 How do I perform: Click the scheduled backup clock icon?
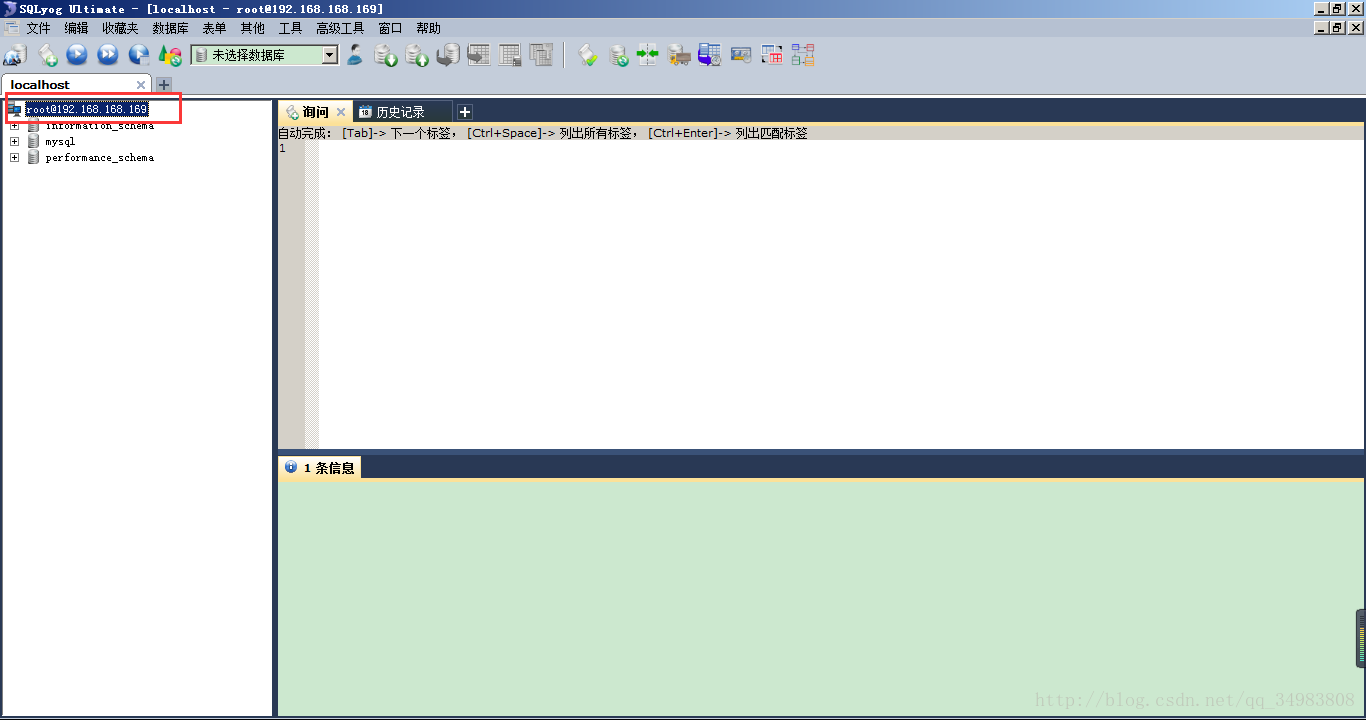tap(710, 55)
